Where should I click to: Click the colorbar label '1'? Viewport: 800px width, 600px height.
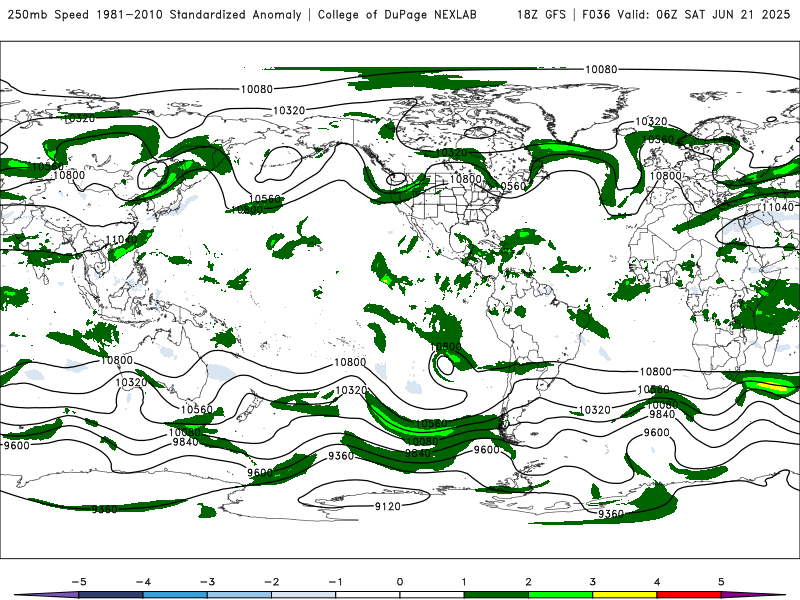(464, 582)
